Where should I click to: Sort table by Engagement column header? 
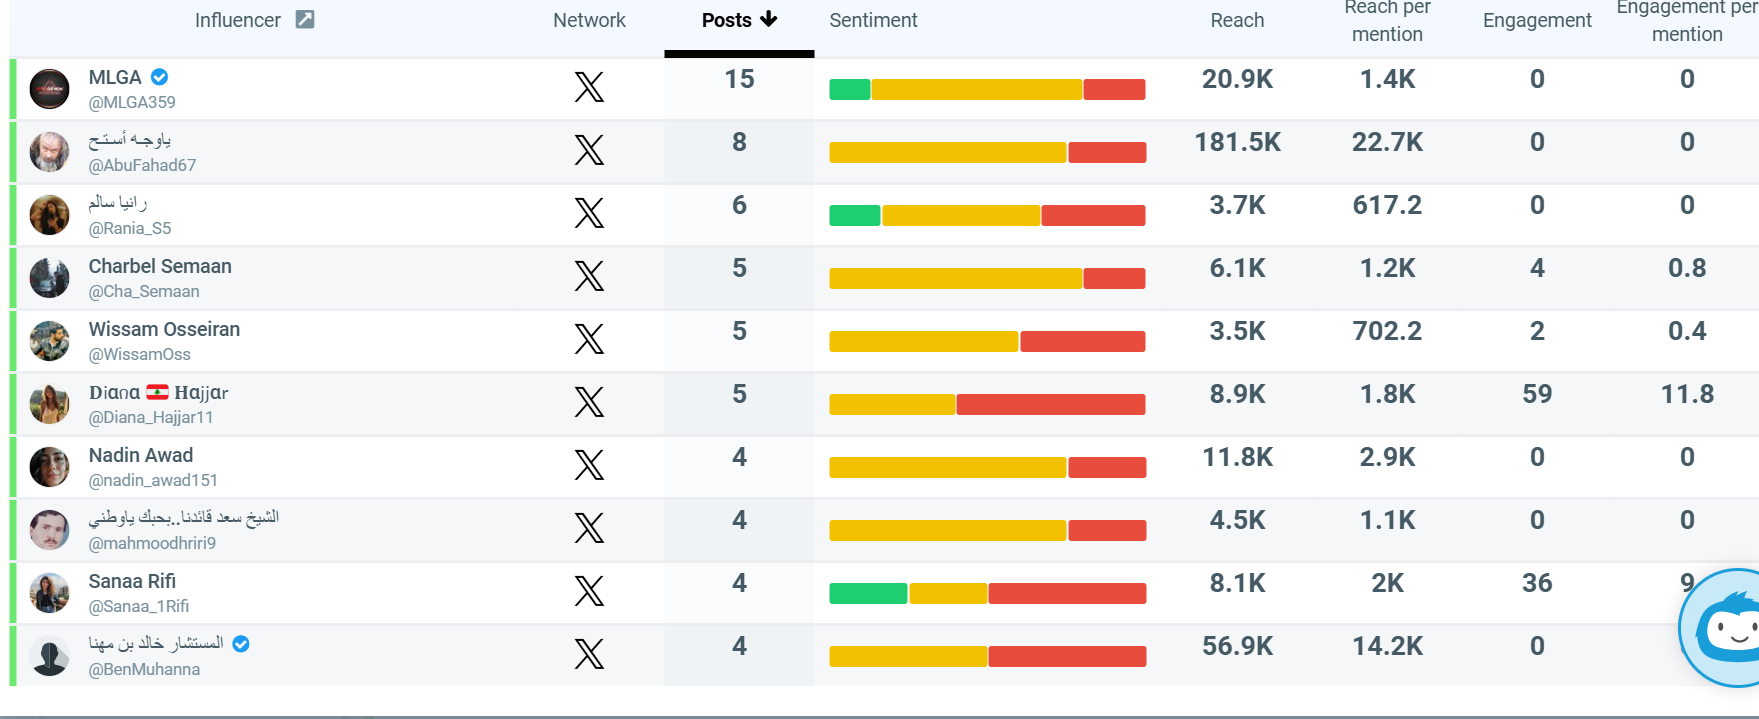point(1537,20)
